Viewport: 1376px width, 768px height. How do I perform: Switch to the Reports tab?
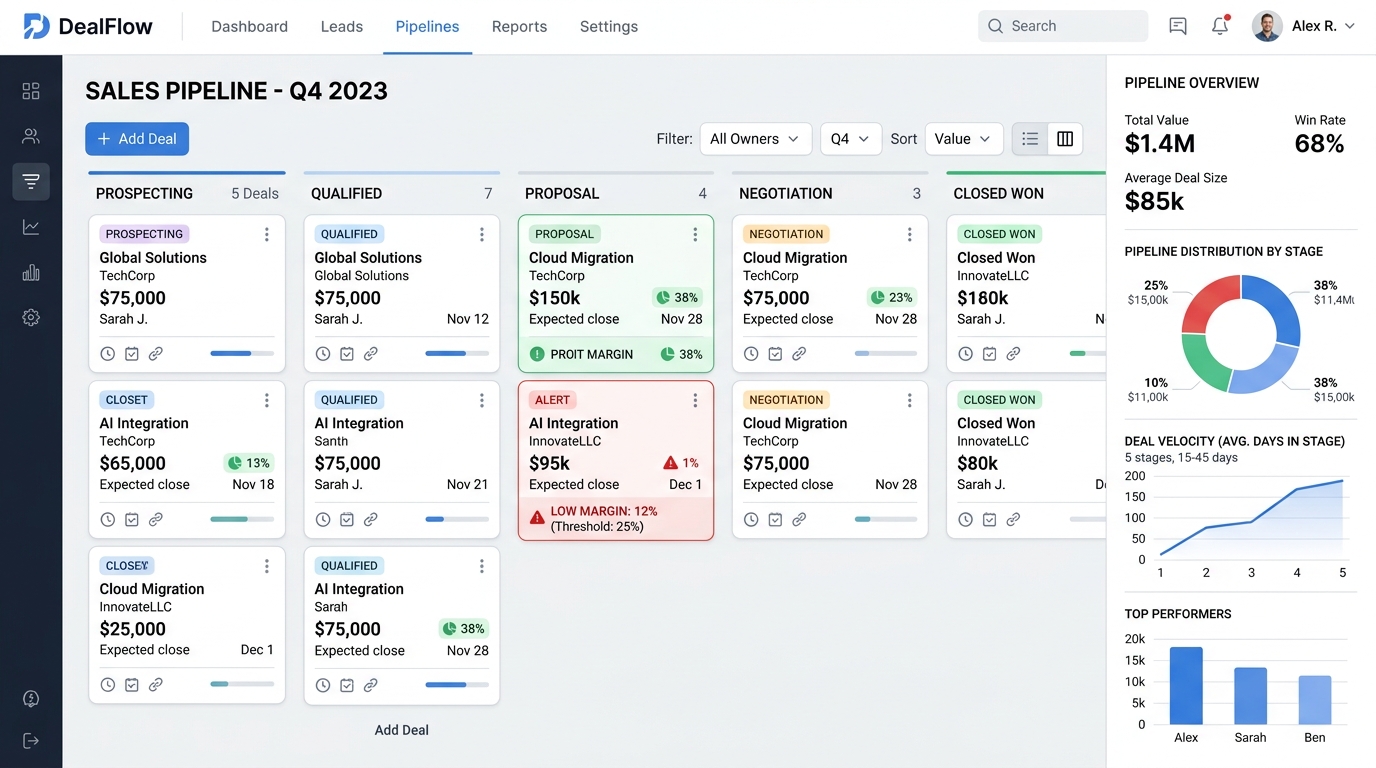point(519,27)
